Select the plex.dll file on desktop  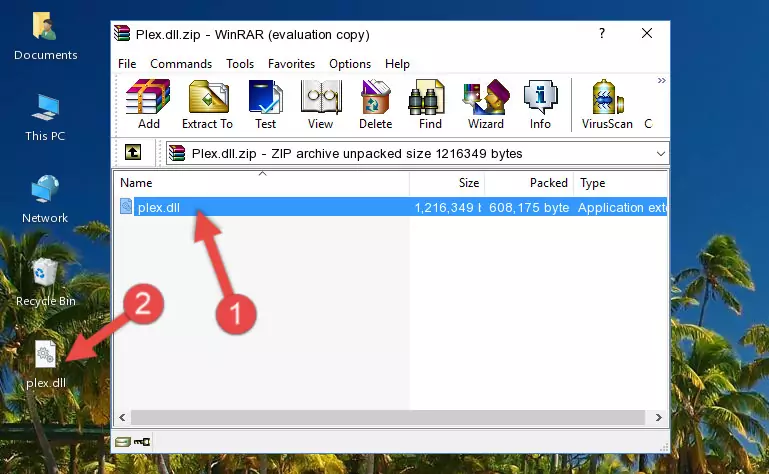[46, 365]
